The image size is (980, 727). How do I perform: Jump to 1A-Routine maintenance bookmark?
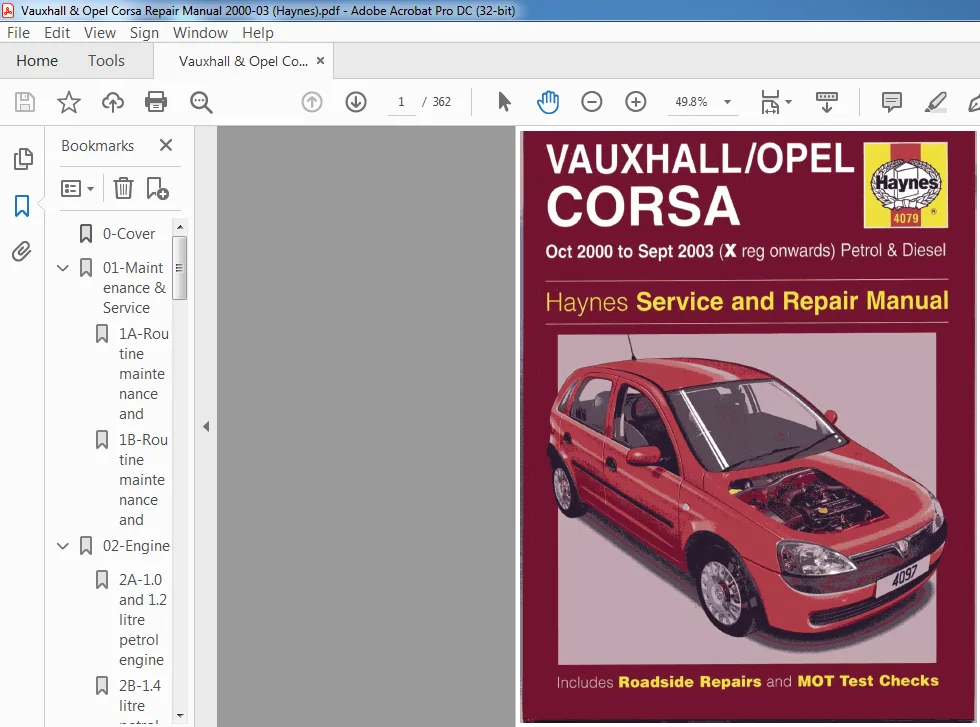tap(144, 374)
